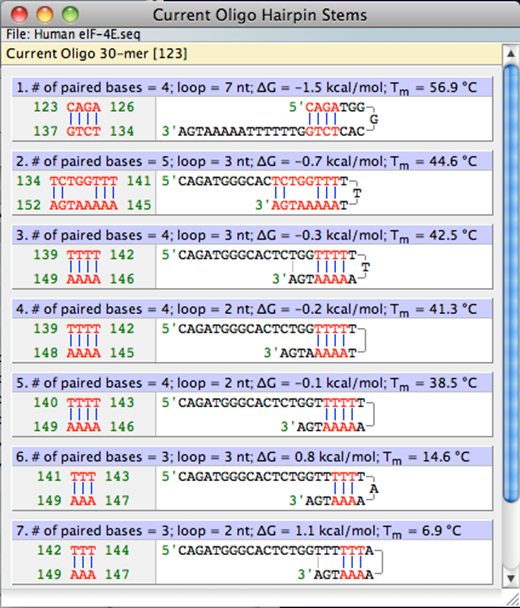Image resolution: width=520 pixels, height=608 pixels.
Task: Click the 5' strand sequence in hairpin 4
Action: (x=259, y=329)
